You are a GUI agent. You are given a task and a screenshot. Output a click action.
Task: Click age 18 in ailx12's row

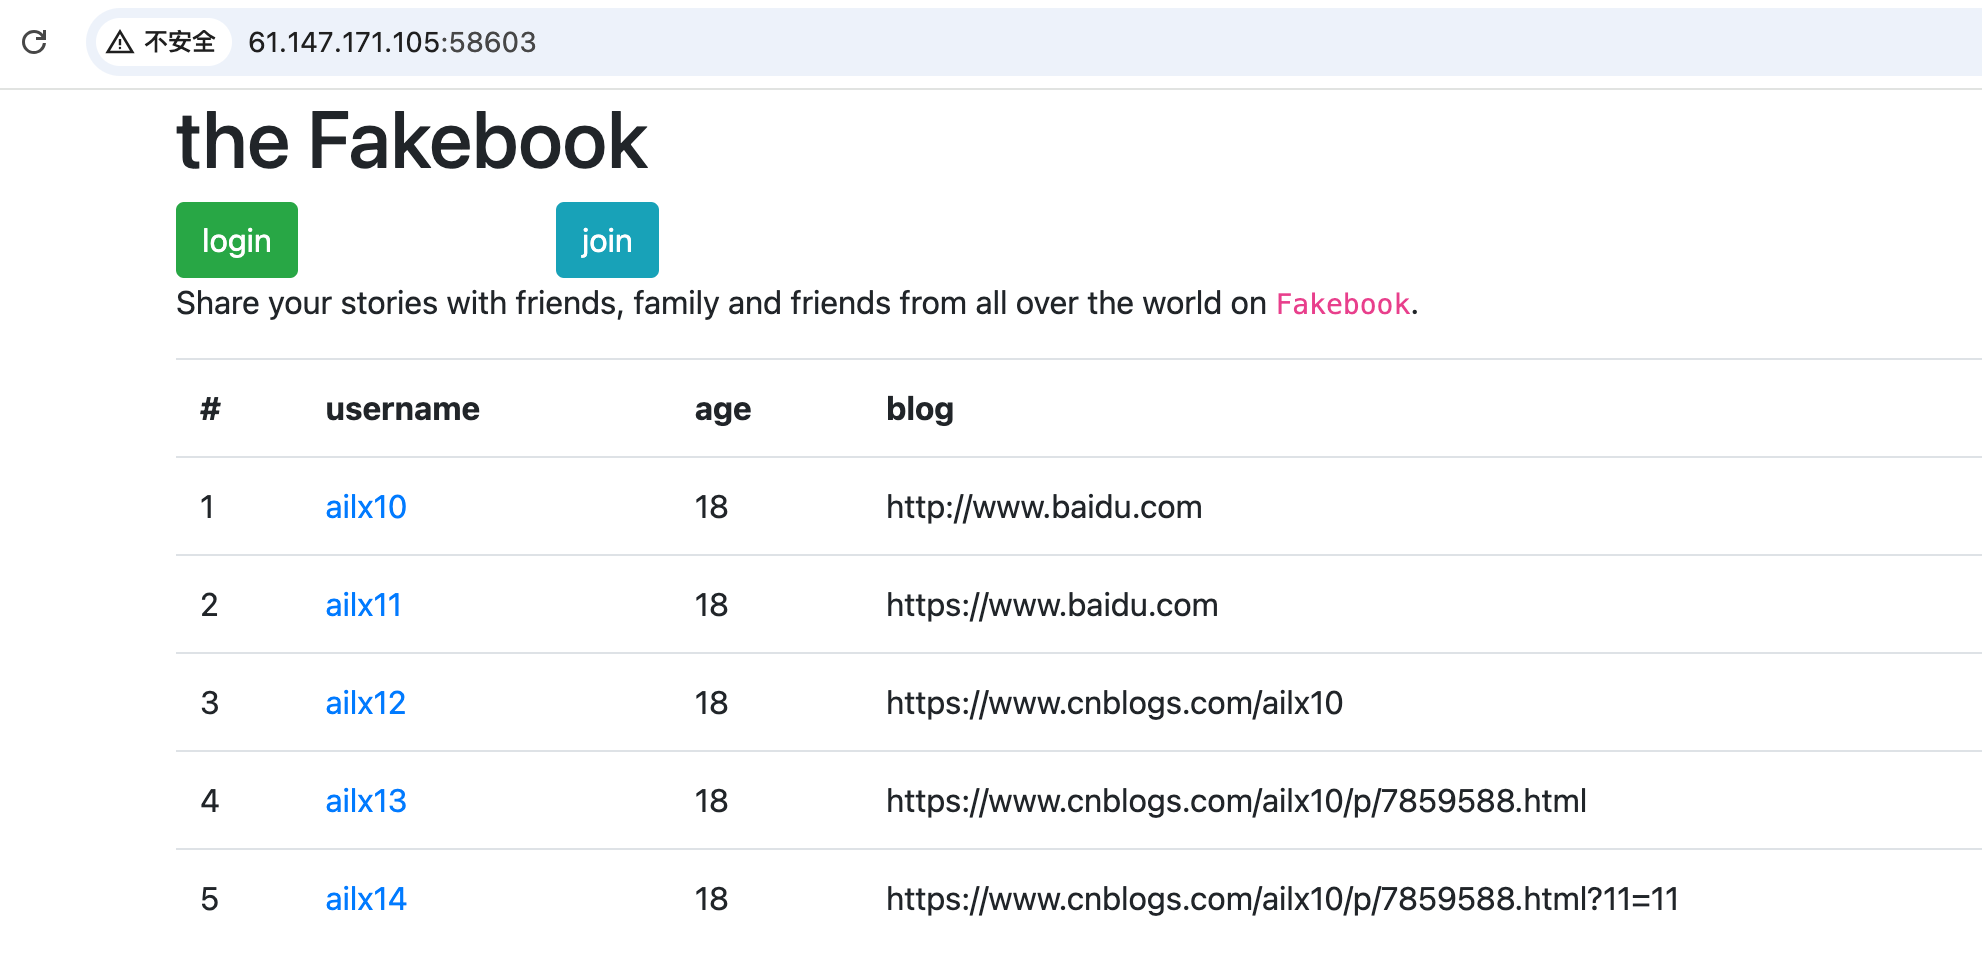point(711,703)
